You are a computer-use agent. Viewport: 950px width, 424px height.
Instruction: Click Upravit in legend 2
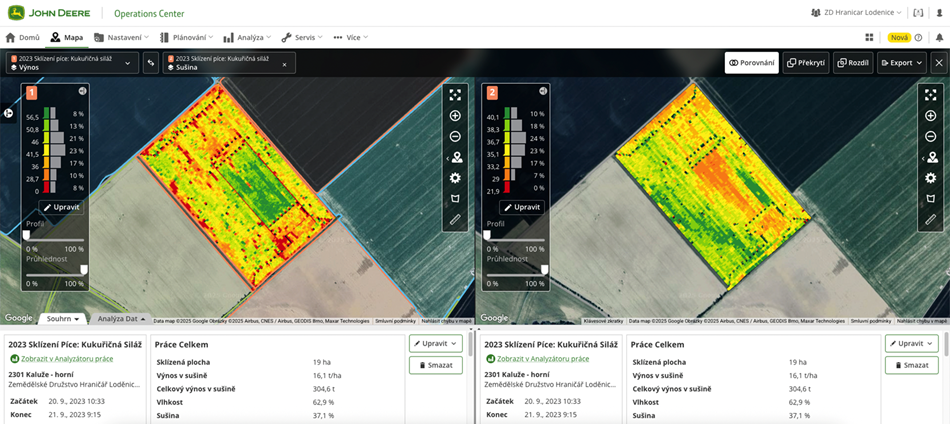pyautogui.click(x=522, y=207)
